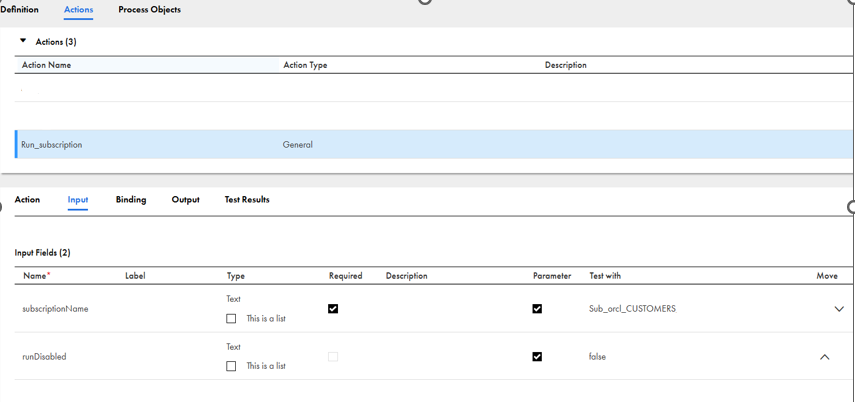Uncheck Parameter for runDisabled
Viewport: 855px width, 402px height.
click(537, 357)
